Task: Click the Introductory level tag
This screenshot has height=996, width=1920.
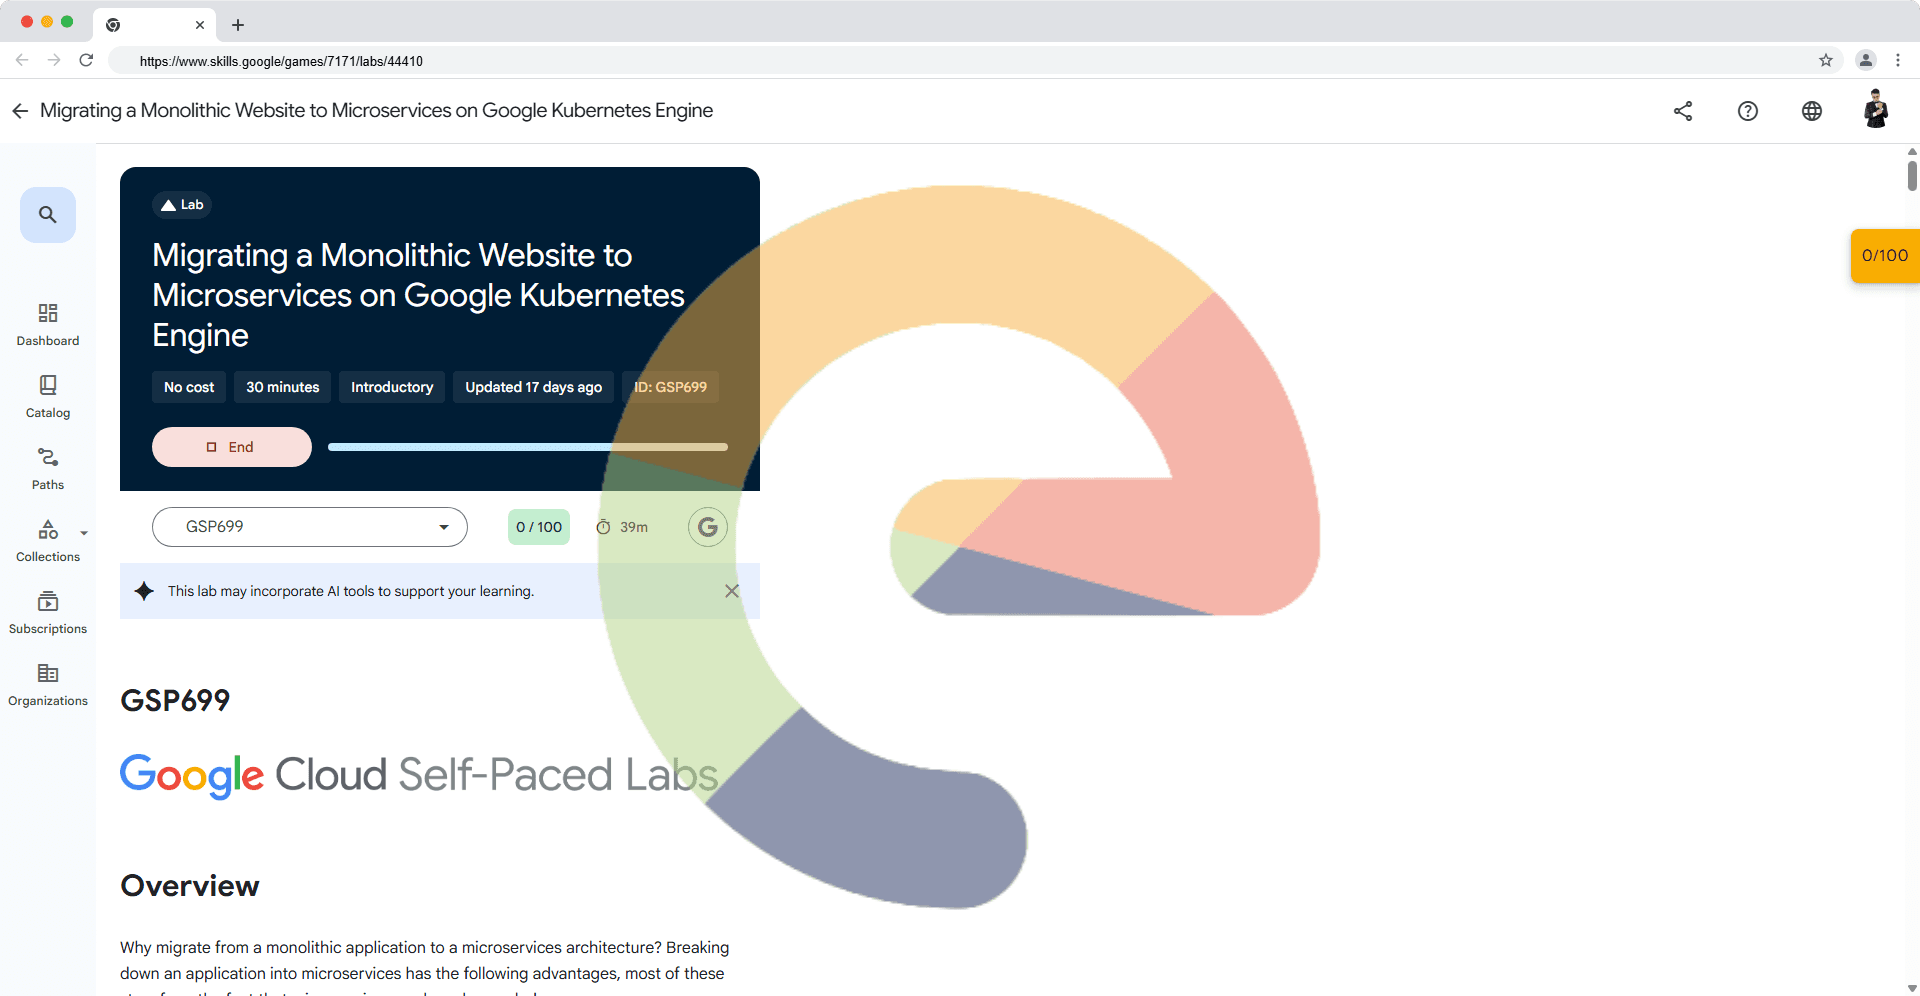Action: (392, 387)
